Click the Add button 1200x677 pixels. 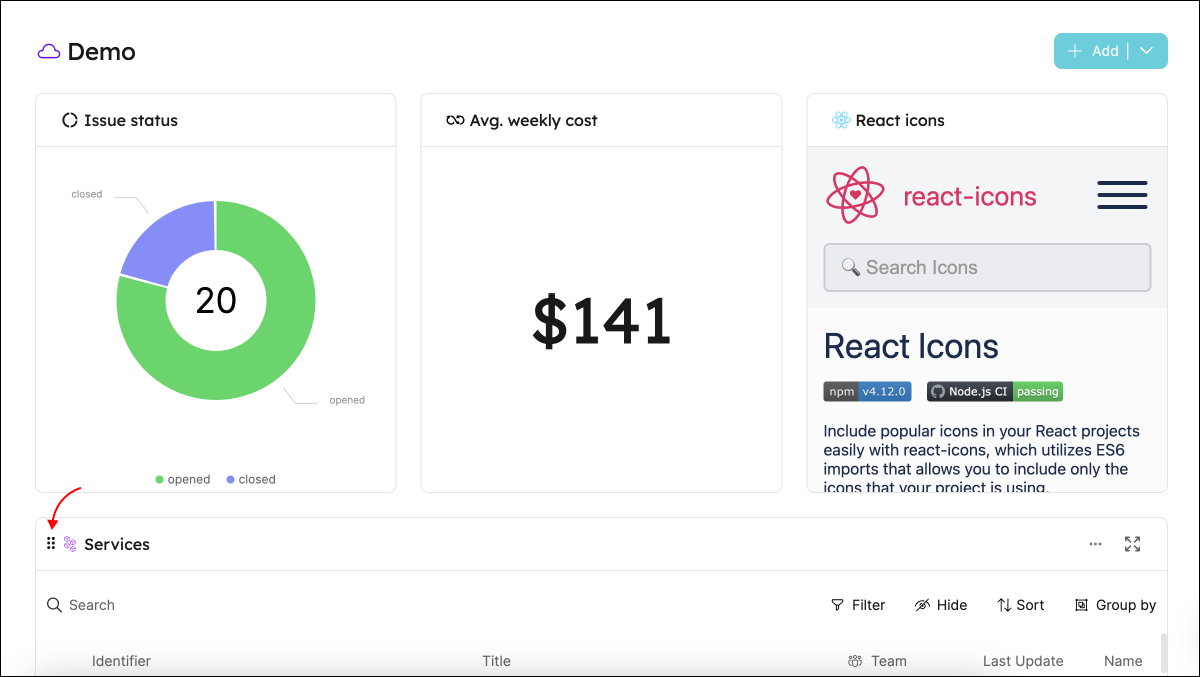point(1093,51)
